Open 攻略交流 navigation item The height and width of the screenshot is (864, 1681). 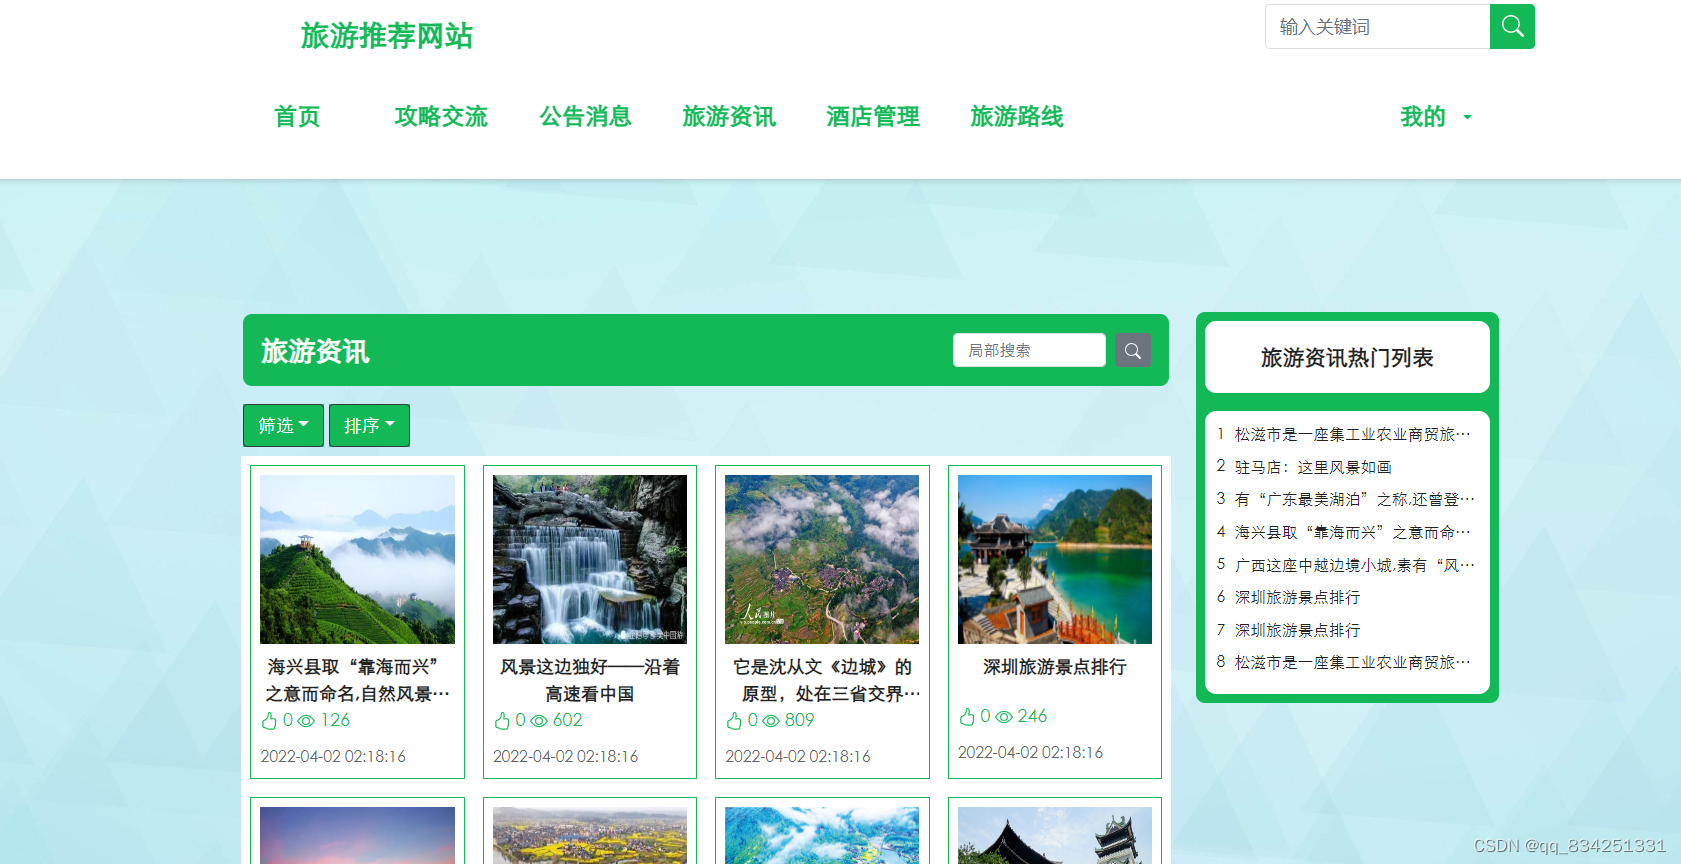(x=441, y=117)
